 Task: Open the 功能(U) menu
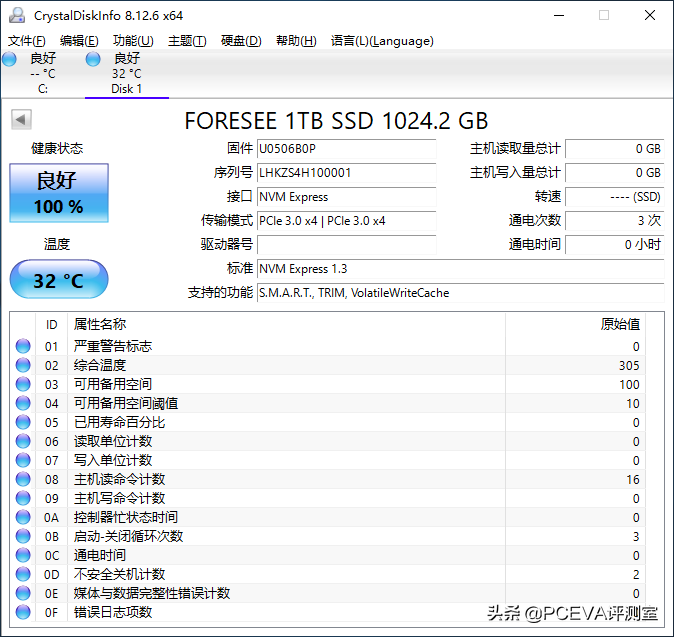(x=133, y=41)
